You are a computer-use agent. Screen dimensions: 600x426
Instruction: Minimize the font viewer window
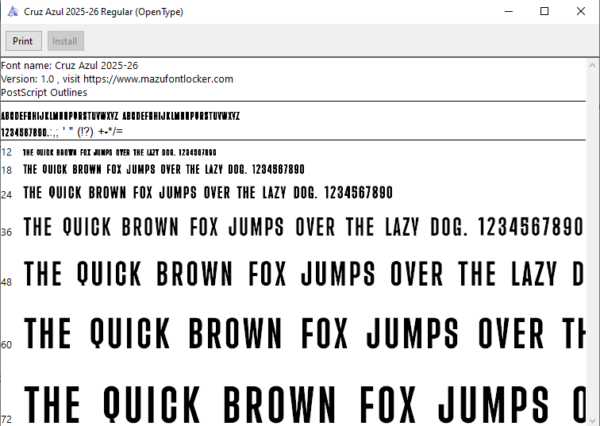(509, 11)
